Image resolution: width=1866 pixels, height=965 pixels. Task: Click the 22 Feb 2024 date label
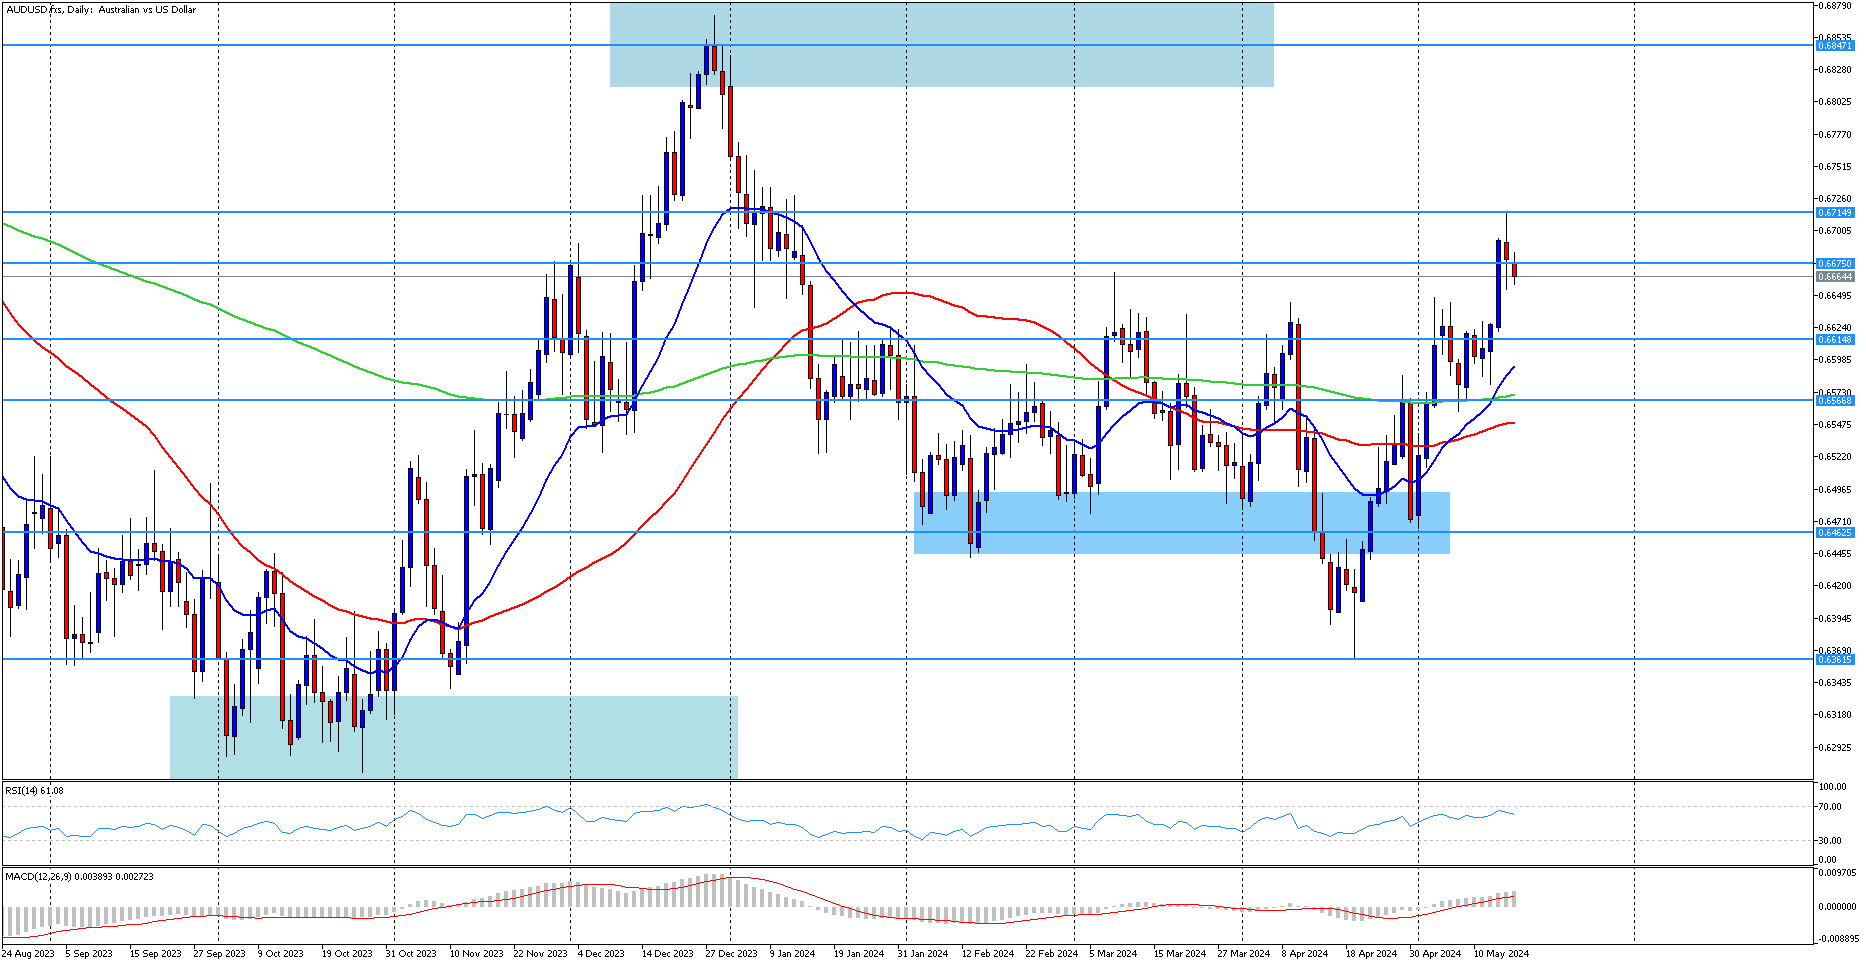[1052, 953]
